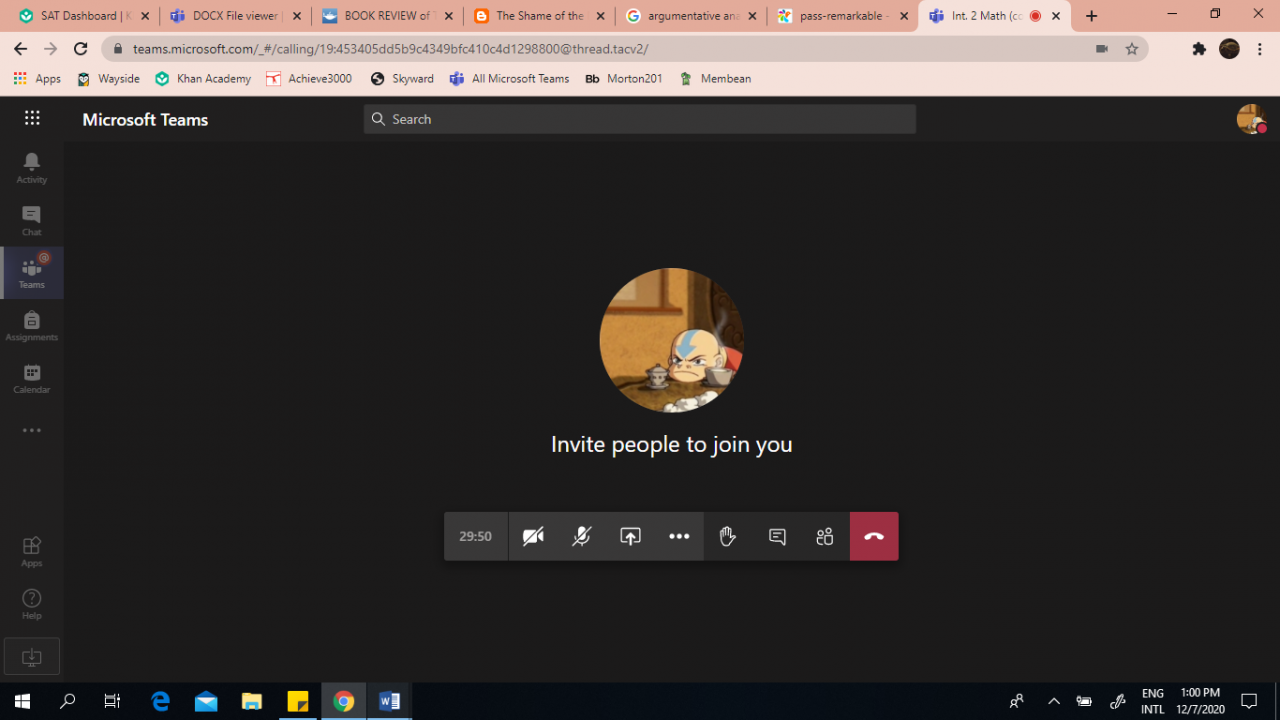The width and height of the screenshot is (1280, 720).
Task: Toggle the camera on in call controls
Action: point(533,537)
